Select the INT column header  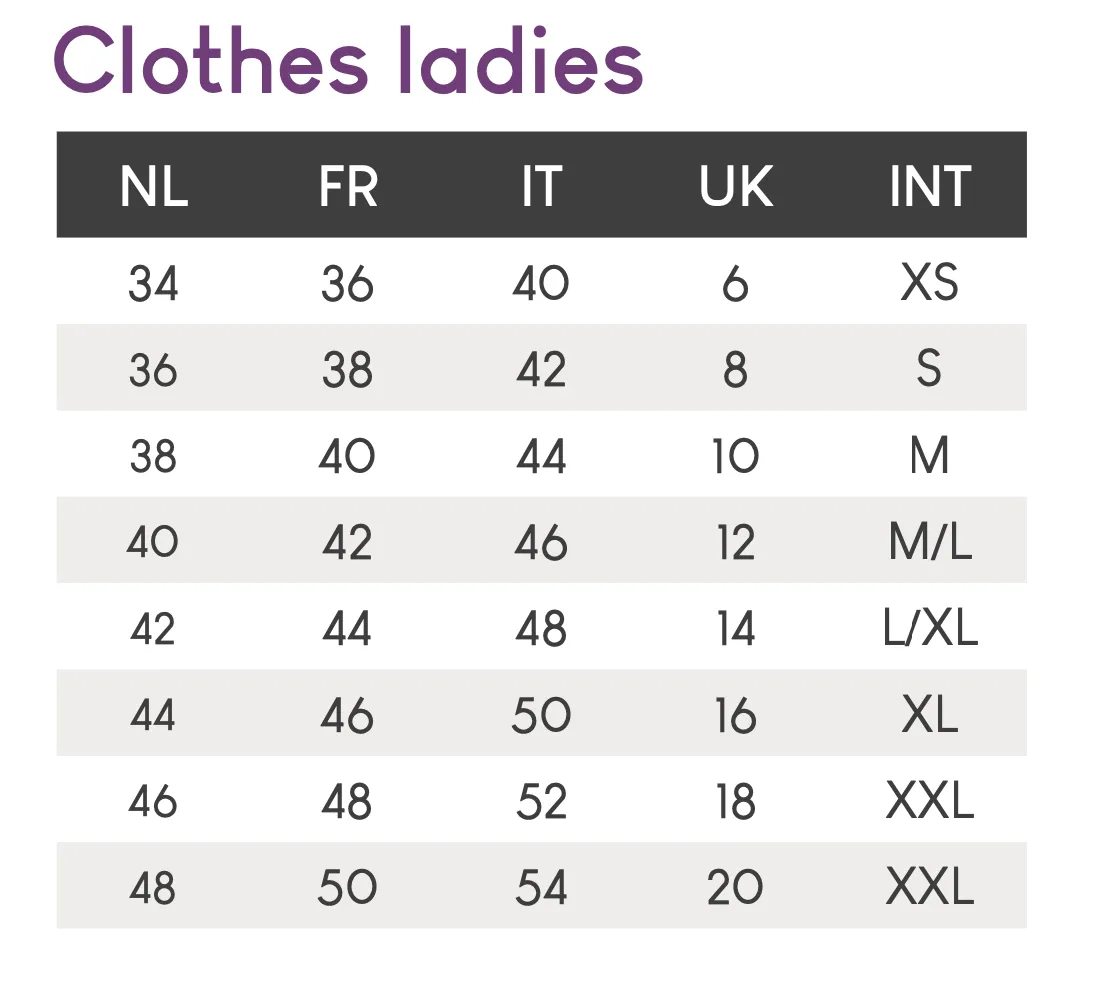point(930,187)
